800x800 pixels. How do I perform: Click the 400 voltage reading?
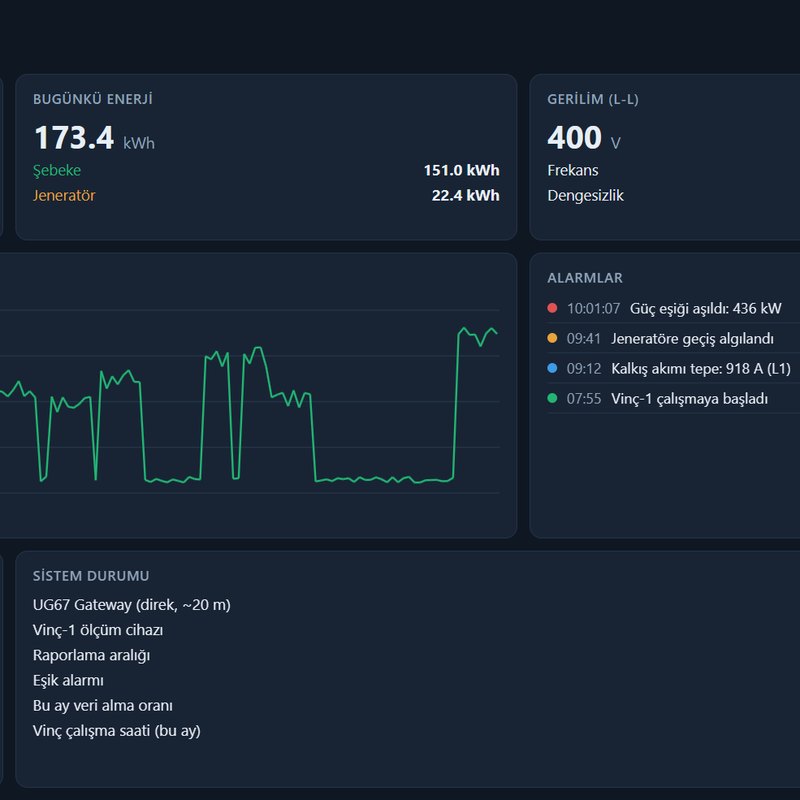pos(574,138)
